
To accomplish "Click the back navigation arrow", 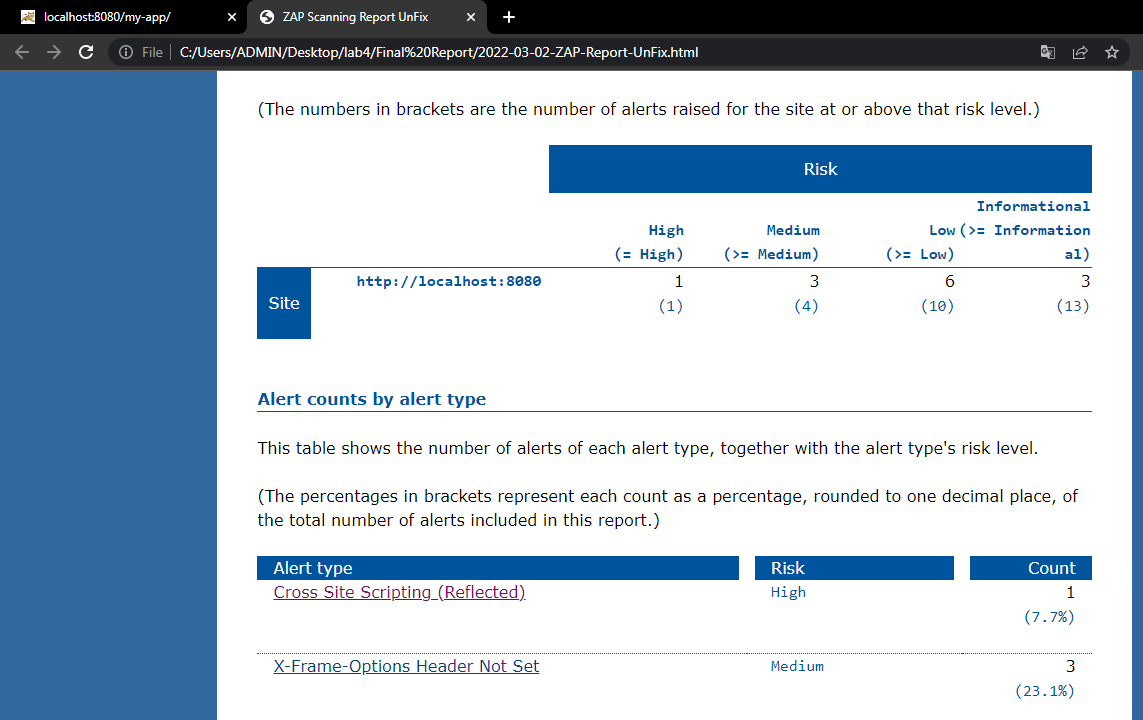I will [21, 52].
